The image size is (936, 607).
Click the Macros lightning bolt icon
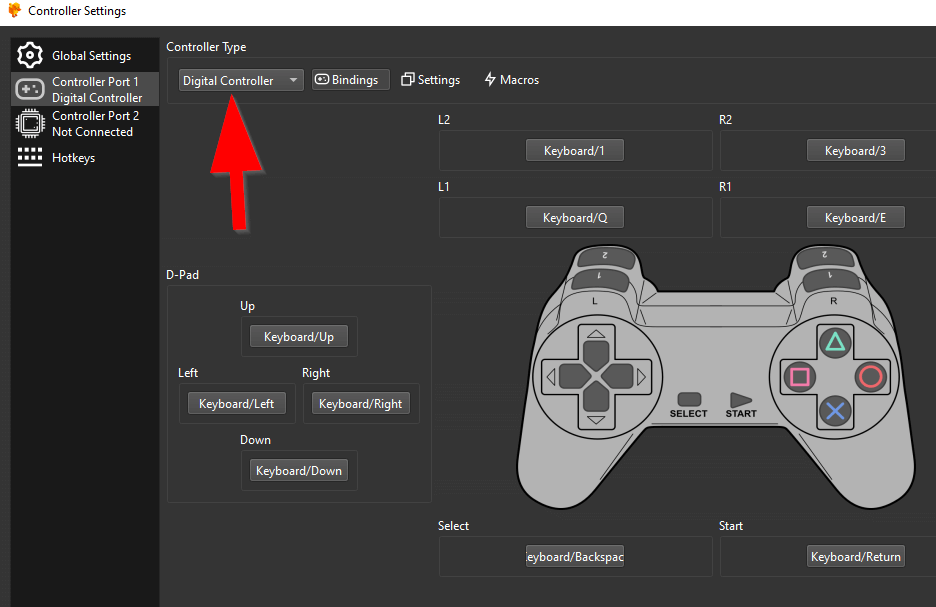tap(490, 79)
